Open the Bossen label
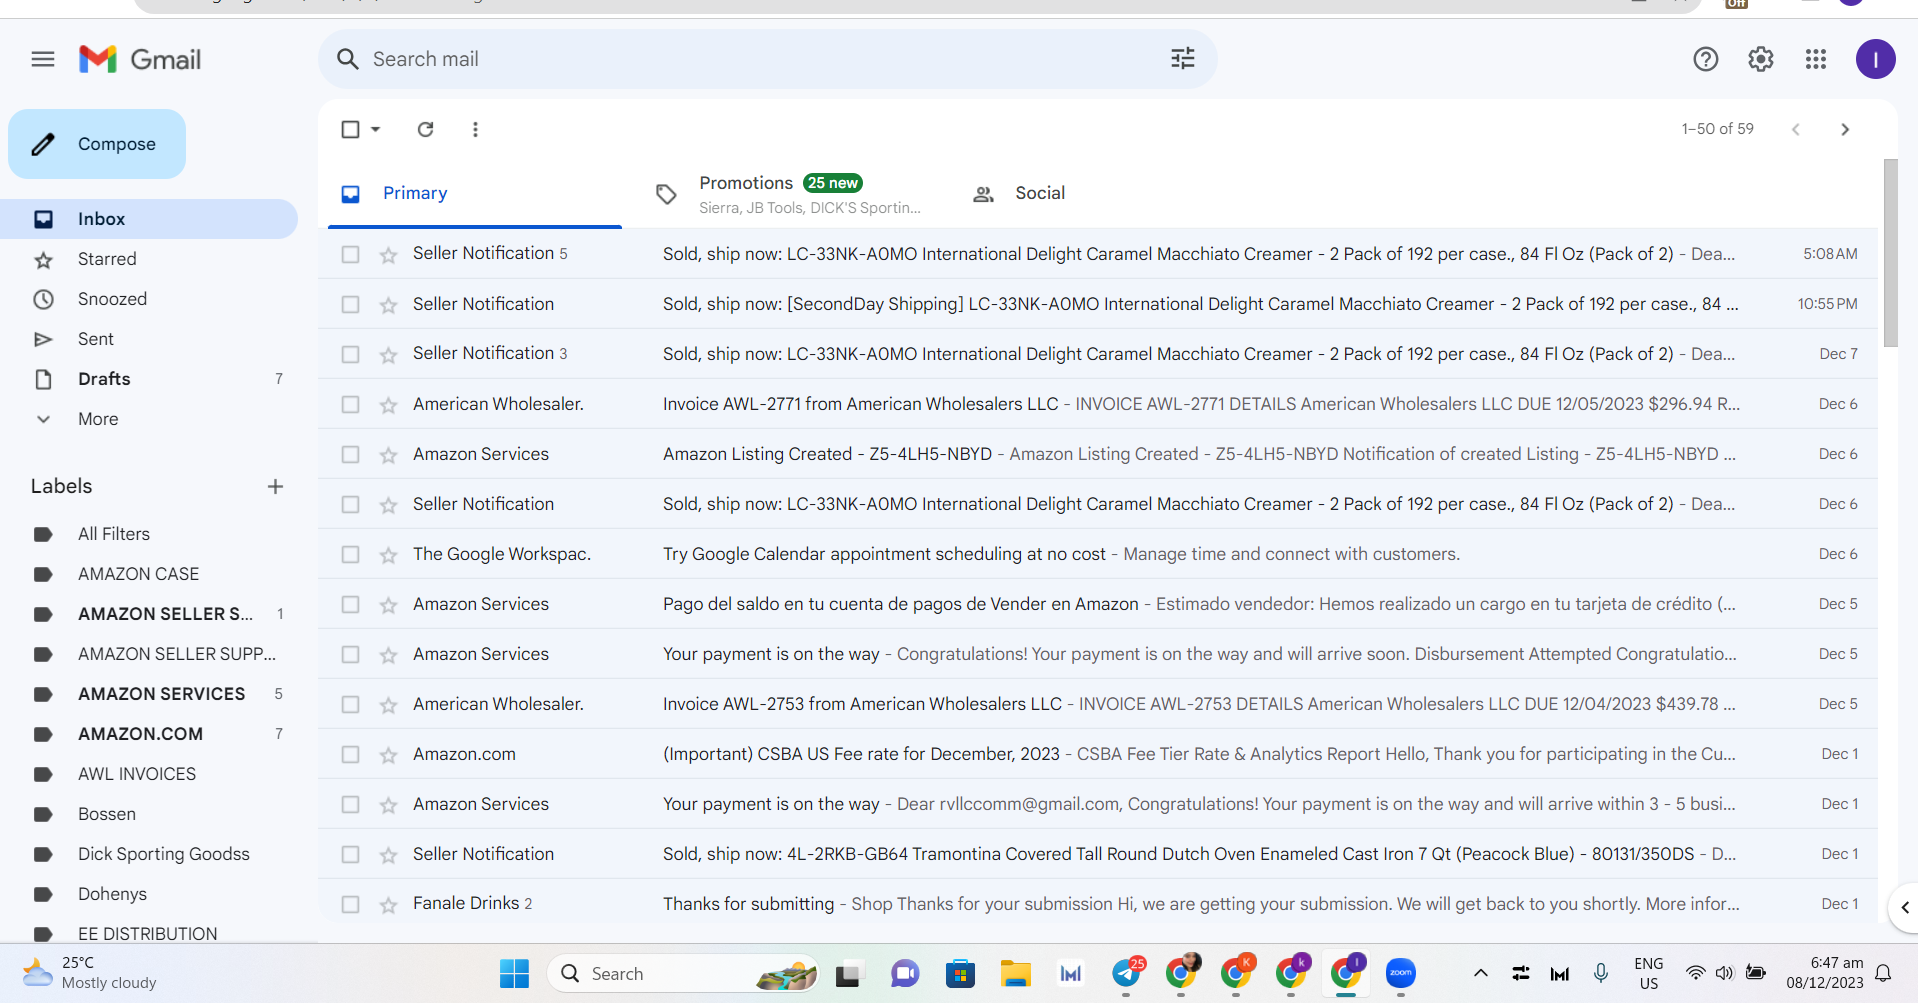Image resolution: width=1918 pixels, height=1003 pixels. (x=150, y=814)
